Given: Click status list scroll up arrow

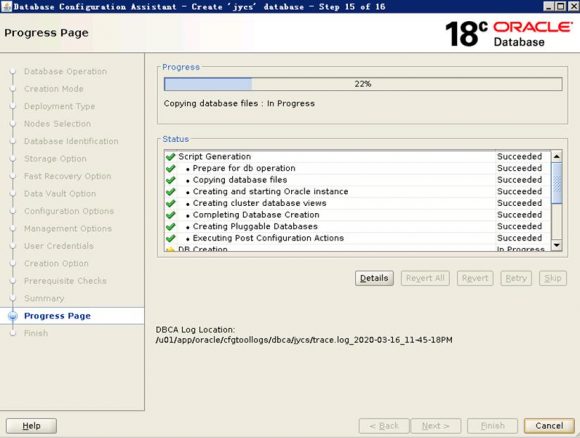Looking at the screenshot, I should 556,156.
